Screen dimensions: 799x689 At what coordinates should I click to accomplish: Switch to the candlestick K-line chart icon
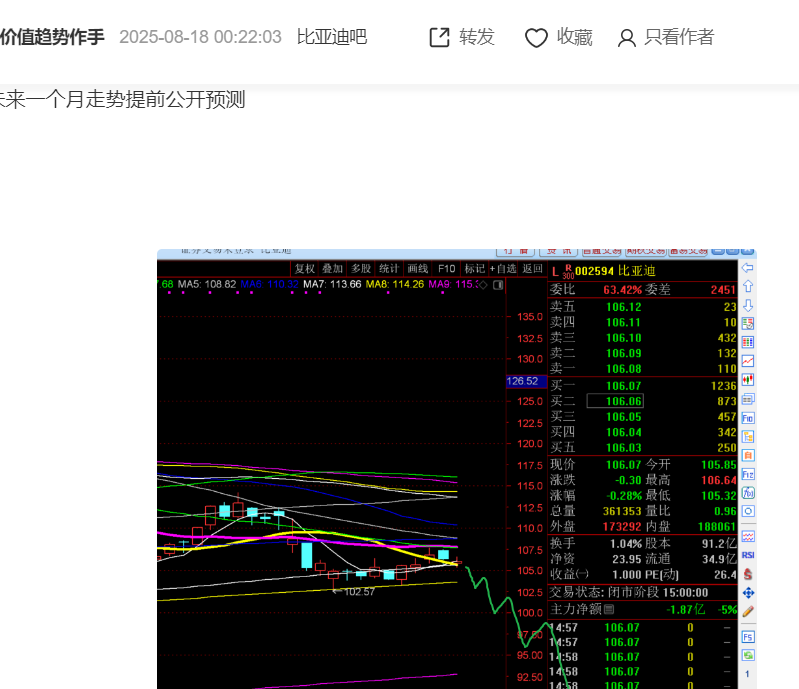click(748, 380)
